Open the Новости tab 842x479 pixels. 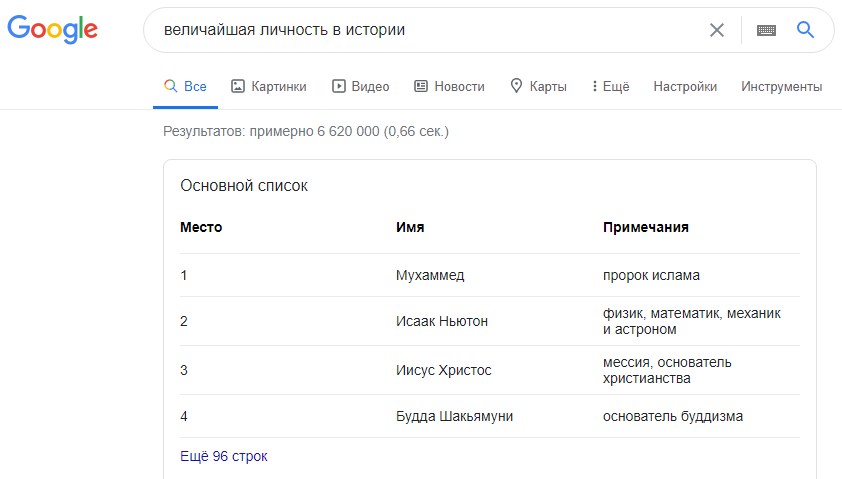tap(449, 86)
